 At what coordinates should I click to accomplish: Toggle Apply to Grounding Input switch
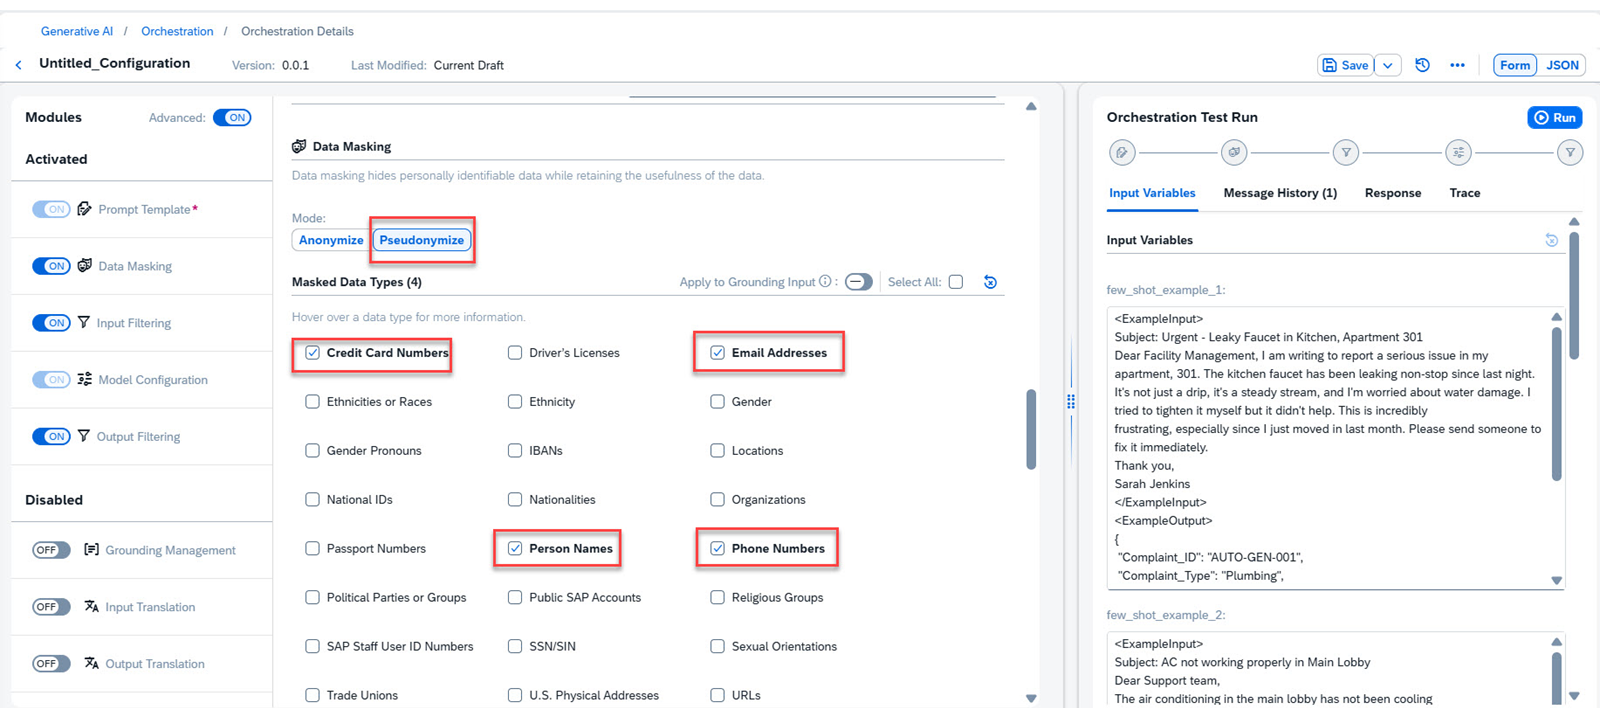tap(859, 282)
